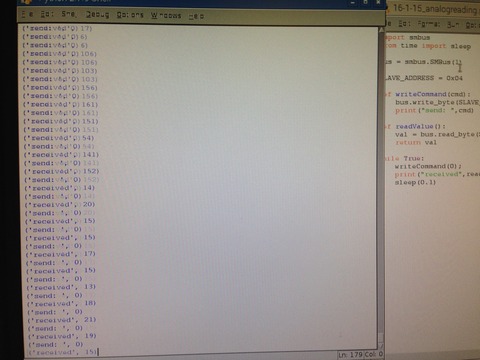Click the Col: 0 status bar indicator
Image resolution: width=480 pixels, height=360 pixels.
click(x=373, y=355)
